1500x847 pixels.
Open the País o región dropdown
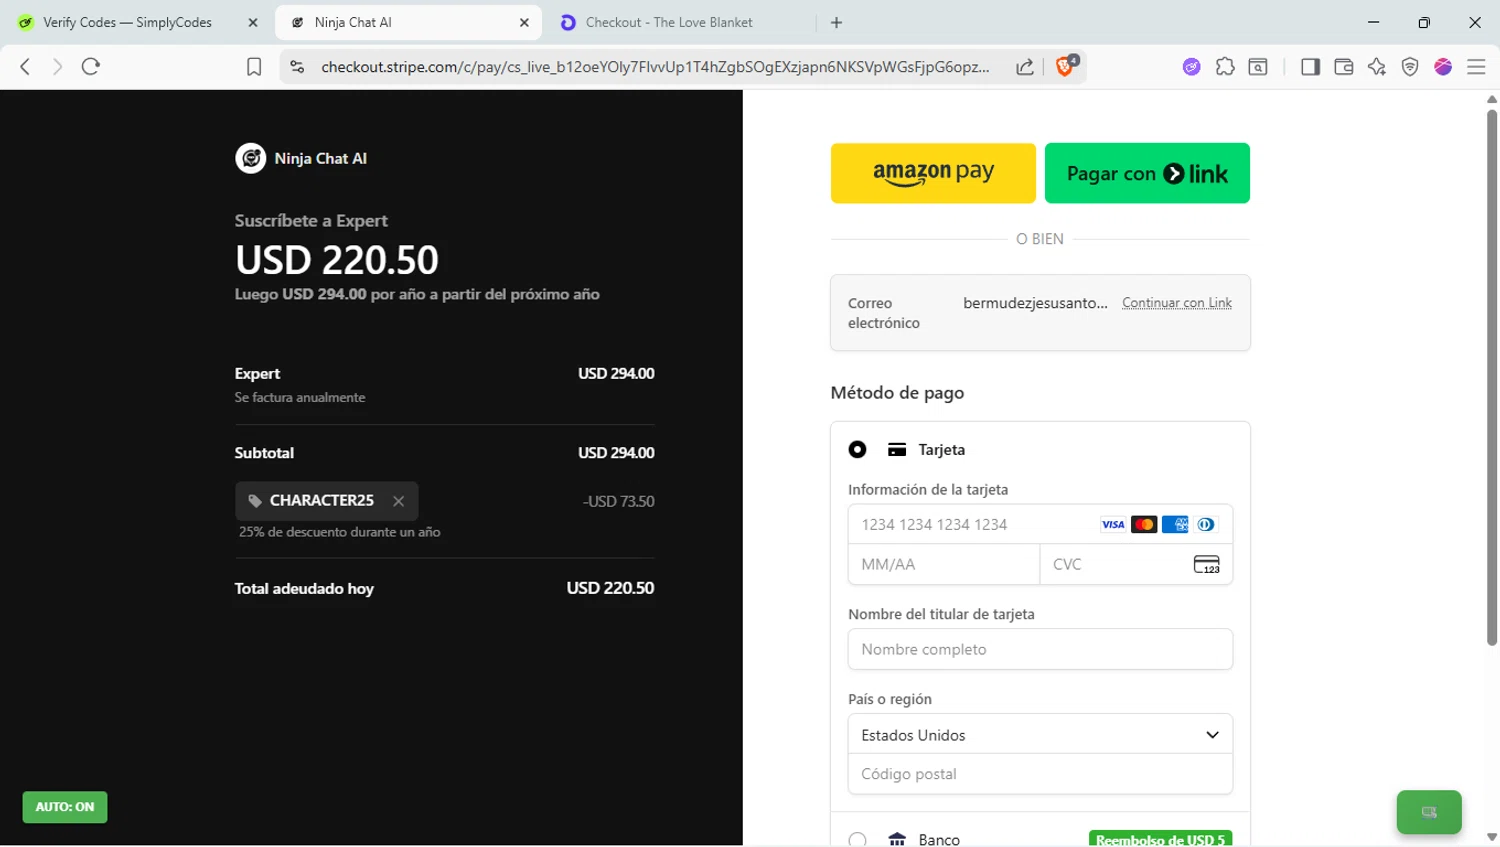pyautogui.click(x=1040, y=734)
